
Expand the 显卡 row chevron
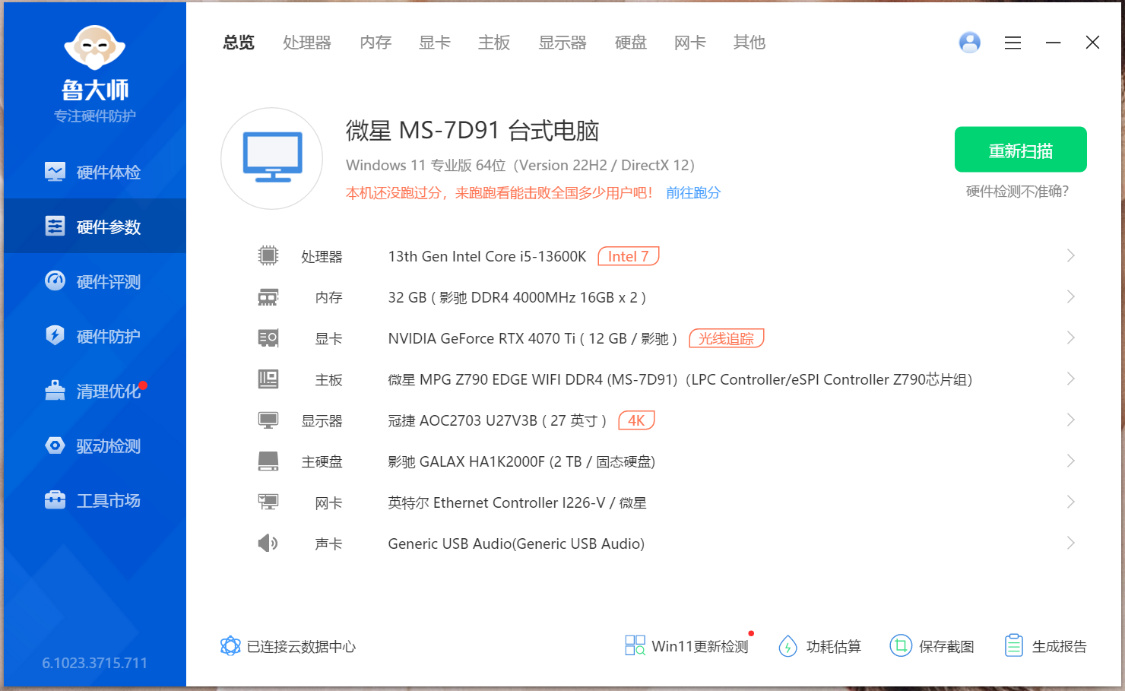[1070, 338]
